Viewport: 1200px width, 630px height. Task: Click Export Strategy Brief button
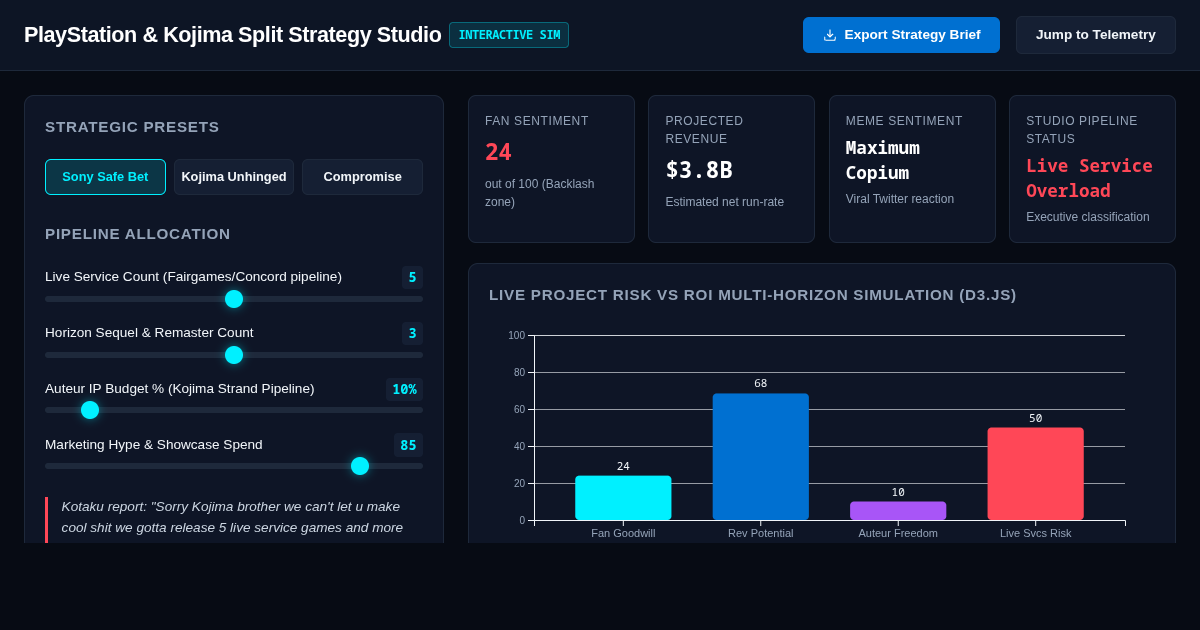click(901, 35)
